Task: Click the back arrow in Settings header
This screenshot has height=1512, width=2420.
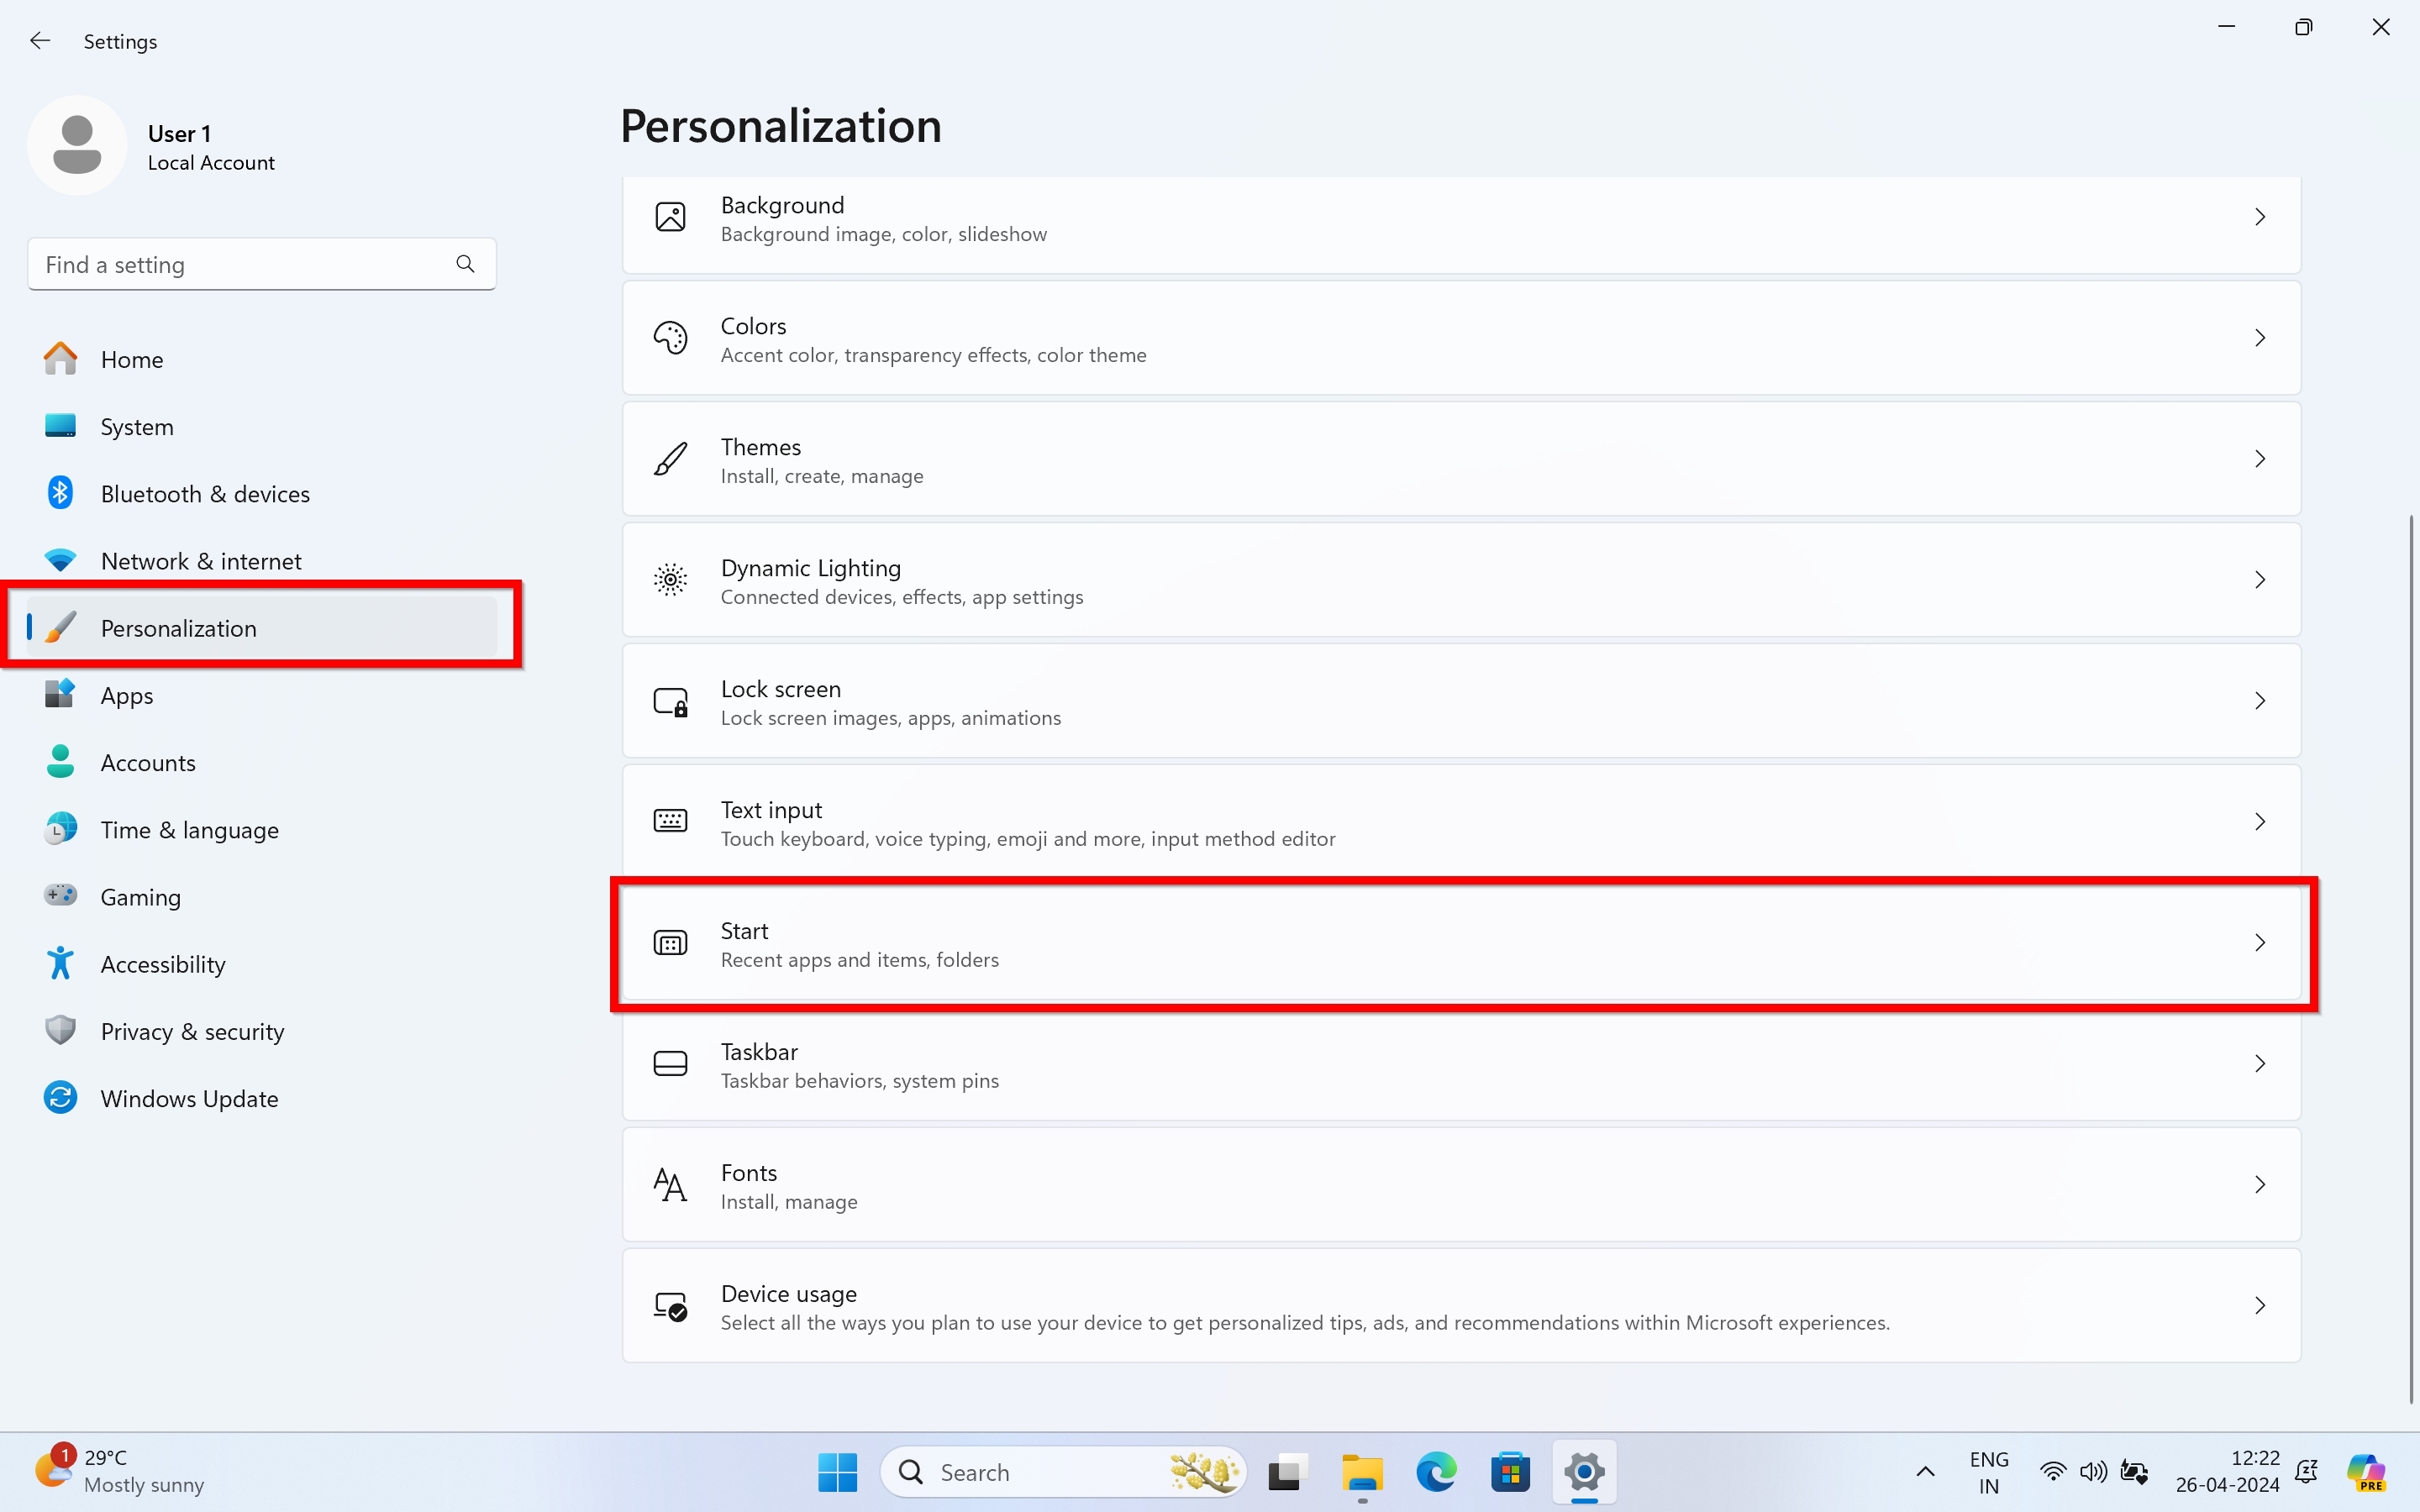Action: point(40,41)
